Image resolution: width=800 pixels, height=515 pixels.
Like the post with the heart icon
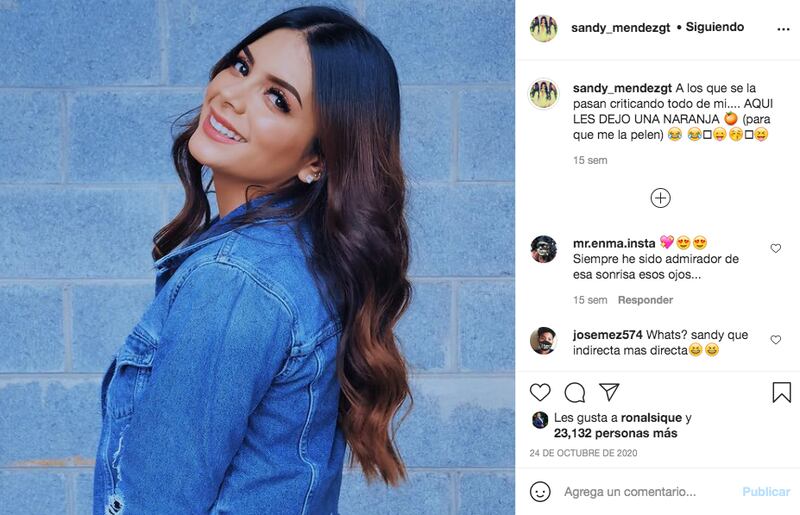[540, 392]
